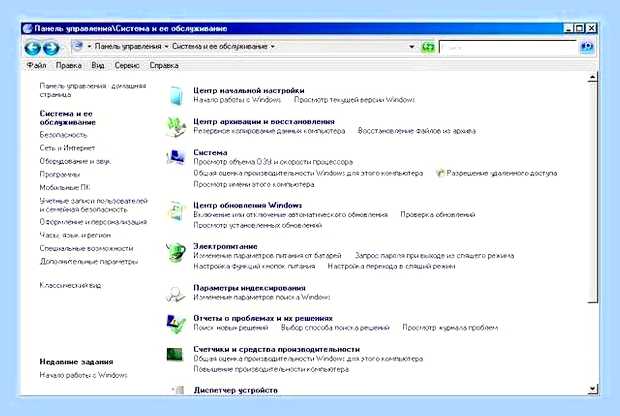Open the Справка menu
Viewport: 620px width, 416px height.
(x=164, y=65)
